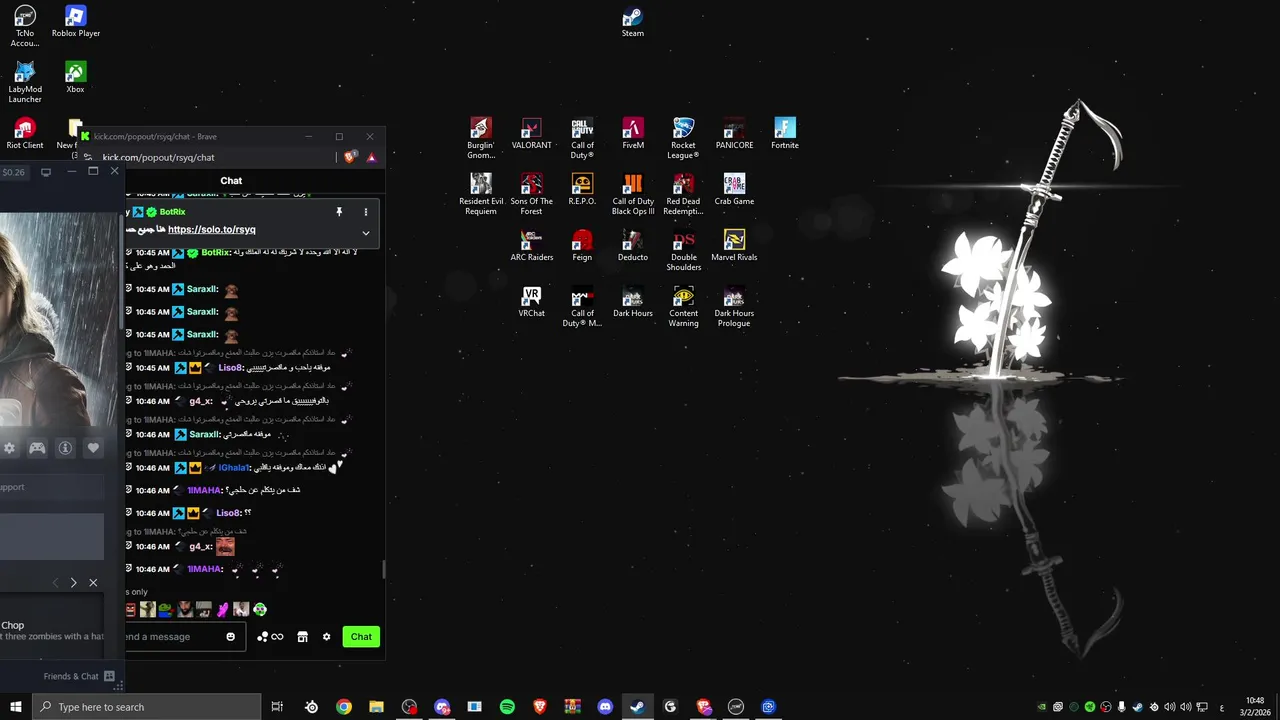Collapse the pinned message chevron
Image resolution: width=1280 pixels, height=720 pixels.
(365, 233)
